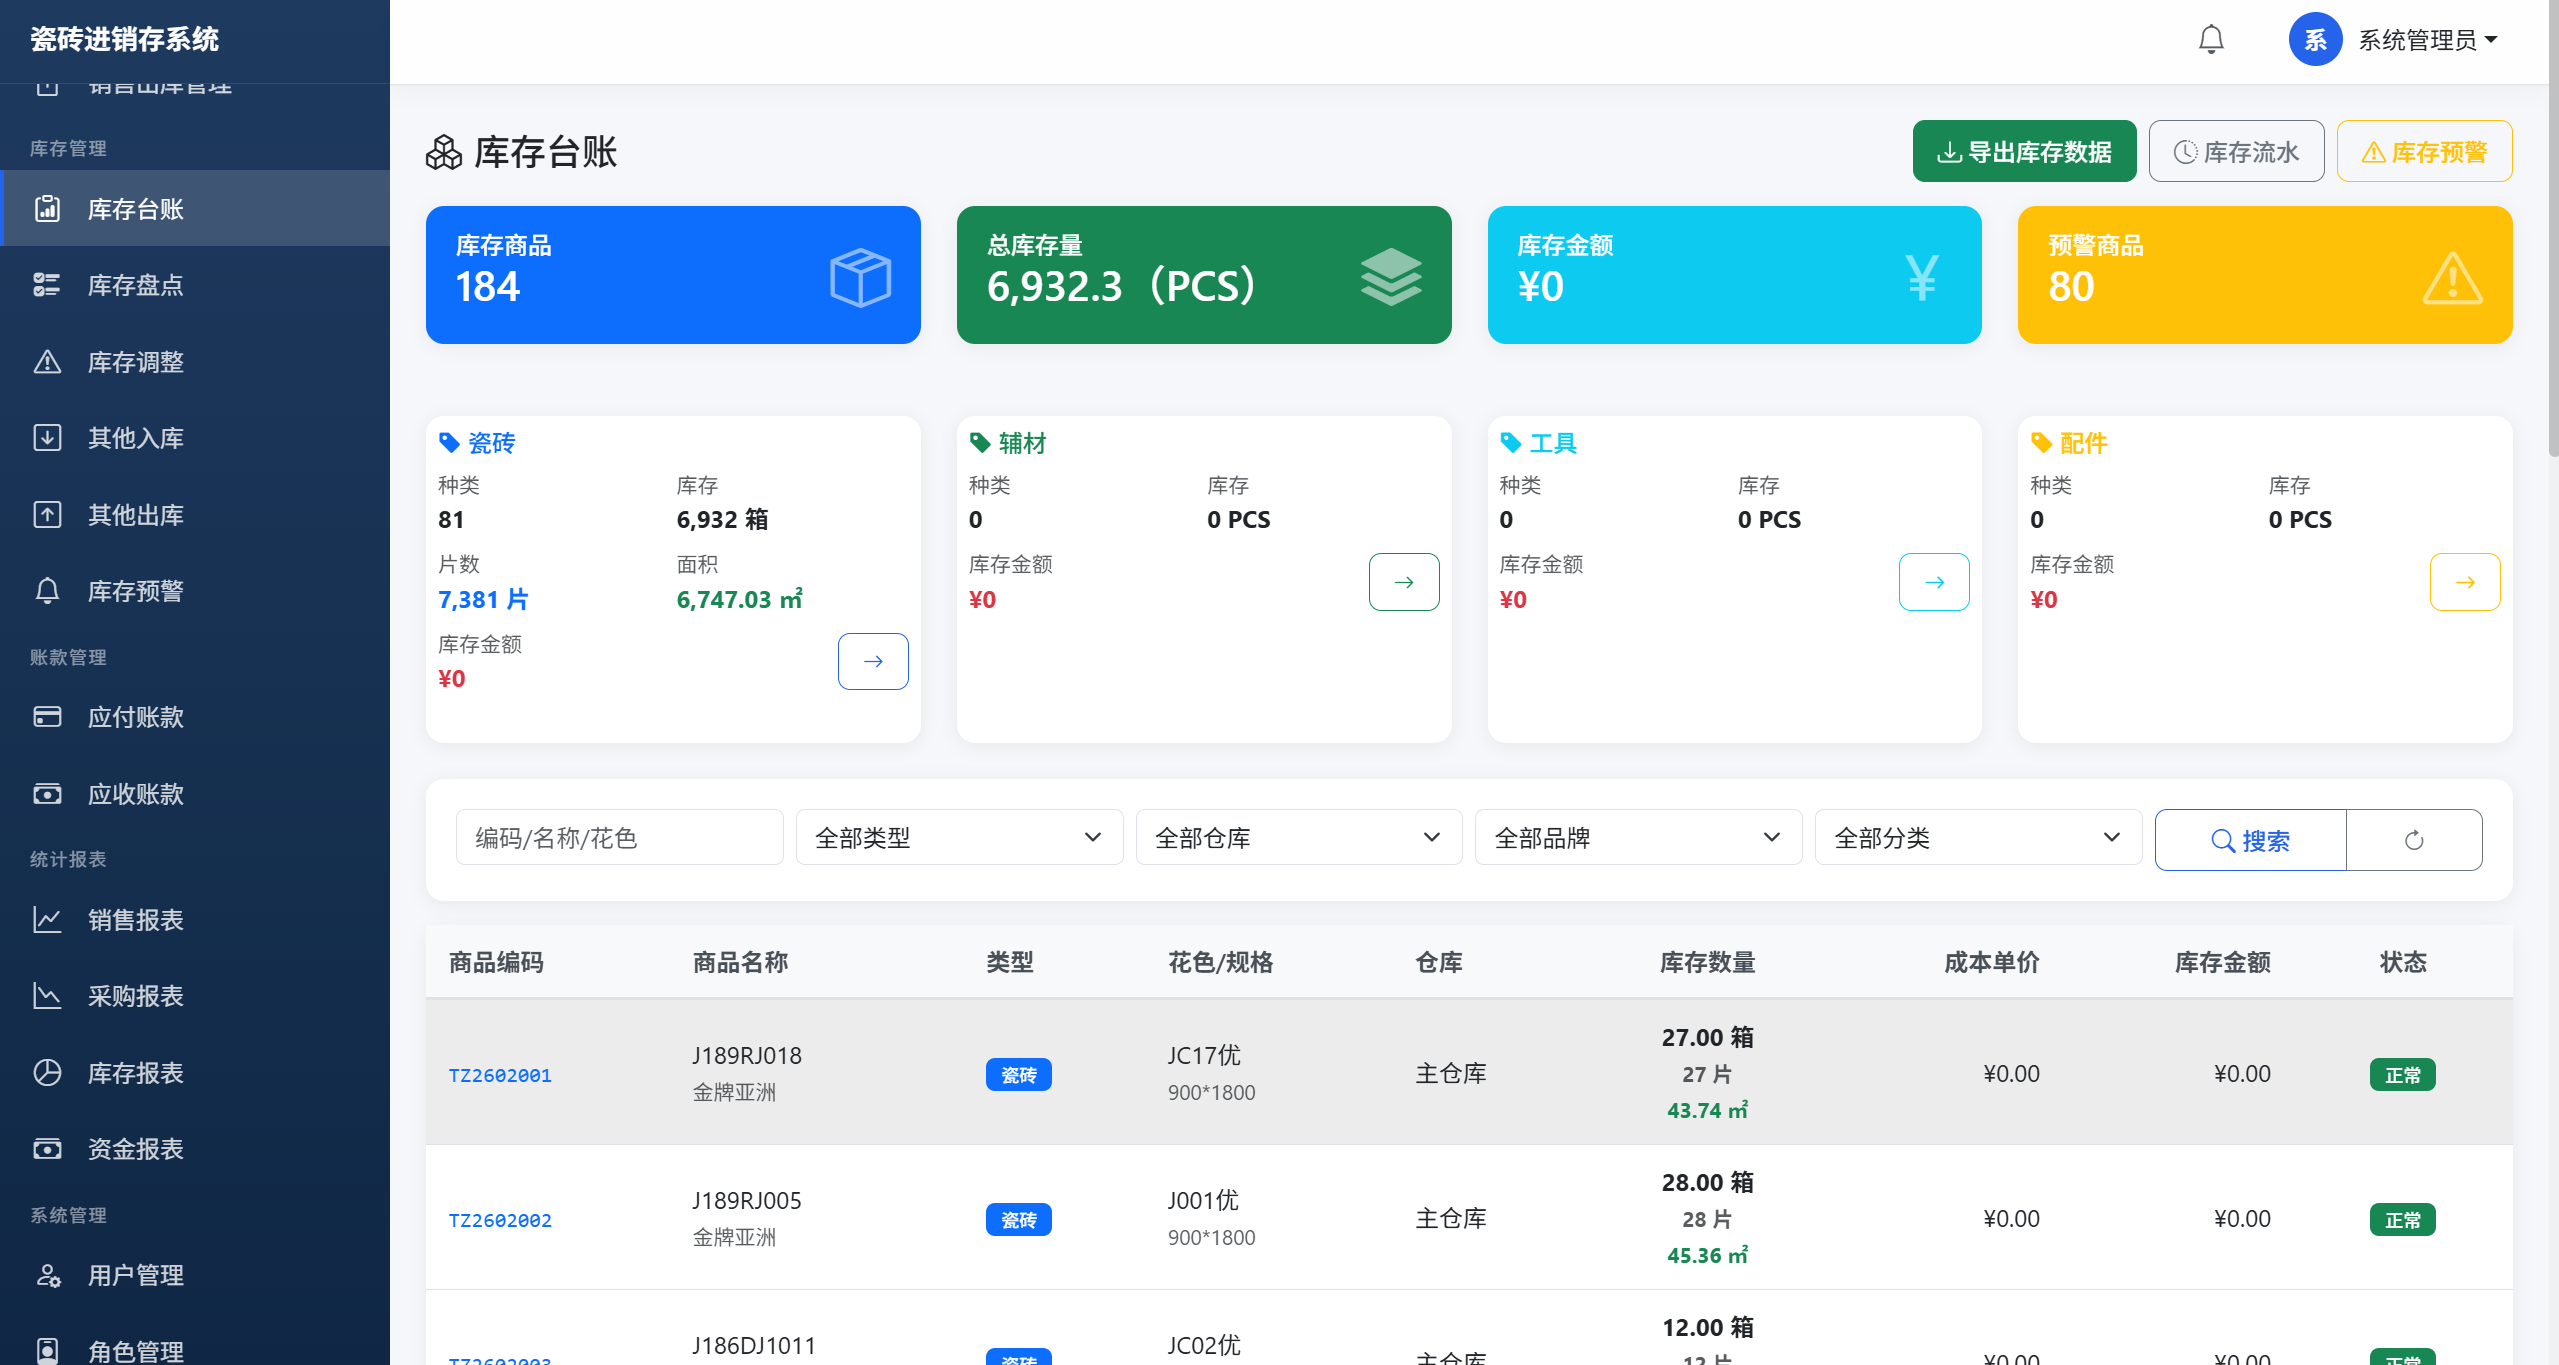This screenshot has width=2559, height=1365.
Task: Click the 应收账款 cash icon in sidebar
Action: (47, 794)
